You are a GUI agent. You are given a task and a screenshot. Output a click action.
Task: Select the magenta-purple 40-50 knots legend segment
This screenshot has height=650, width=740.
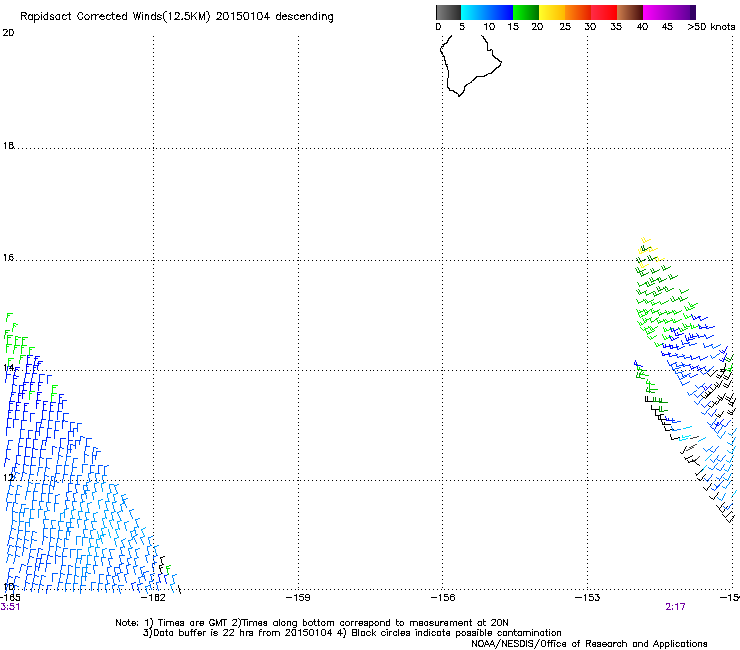coord(669,12)
